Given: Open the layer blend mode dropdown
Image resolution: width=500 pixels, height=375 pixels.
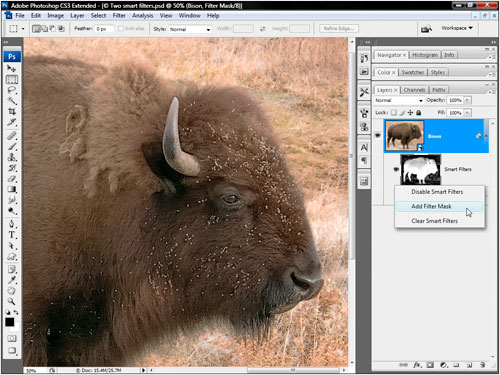Looking at the screenshot, I should click(x=398, y=100).
